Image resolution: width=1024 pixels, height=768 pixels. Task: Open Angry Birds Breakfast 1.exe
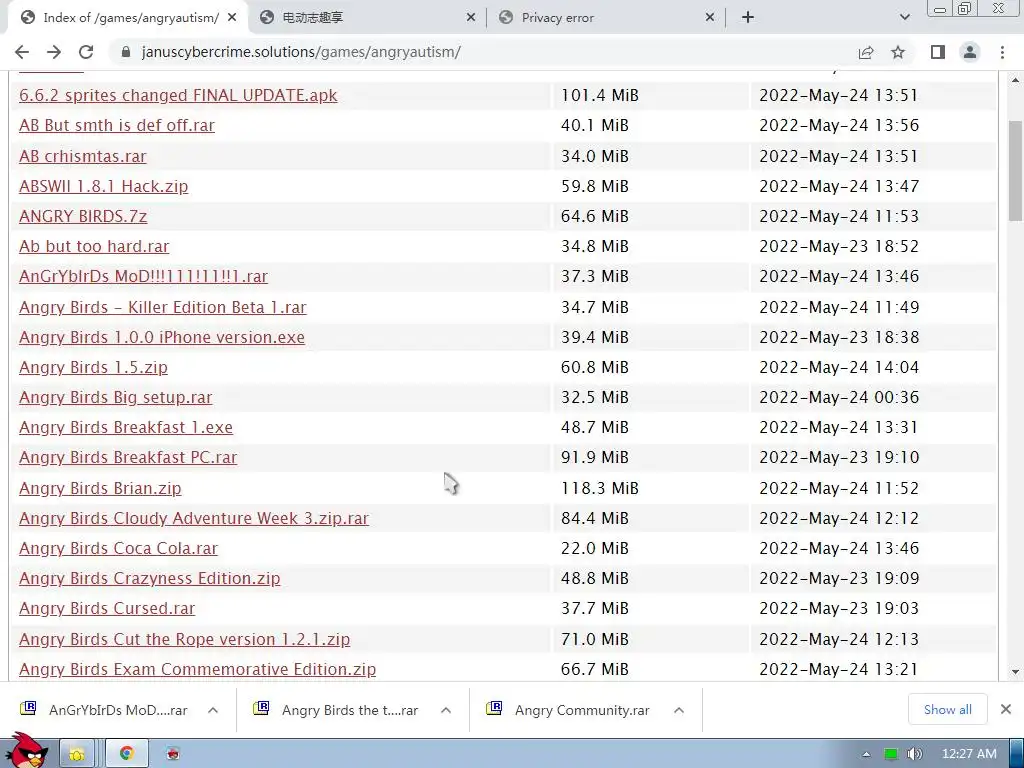pyautogui.click(x=126, y=427)
